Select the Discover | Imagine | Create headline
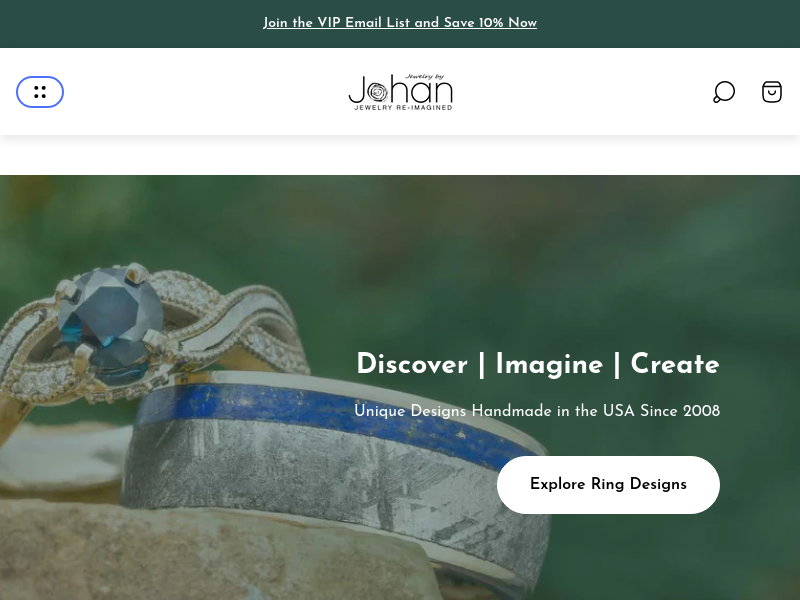This screenshot has height=600, width=800. pyautogui.click(x=538, y=364)
